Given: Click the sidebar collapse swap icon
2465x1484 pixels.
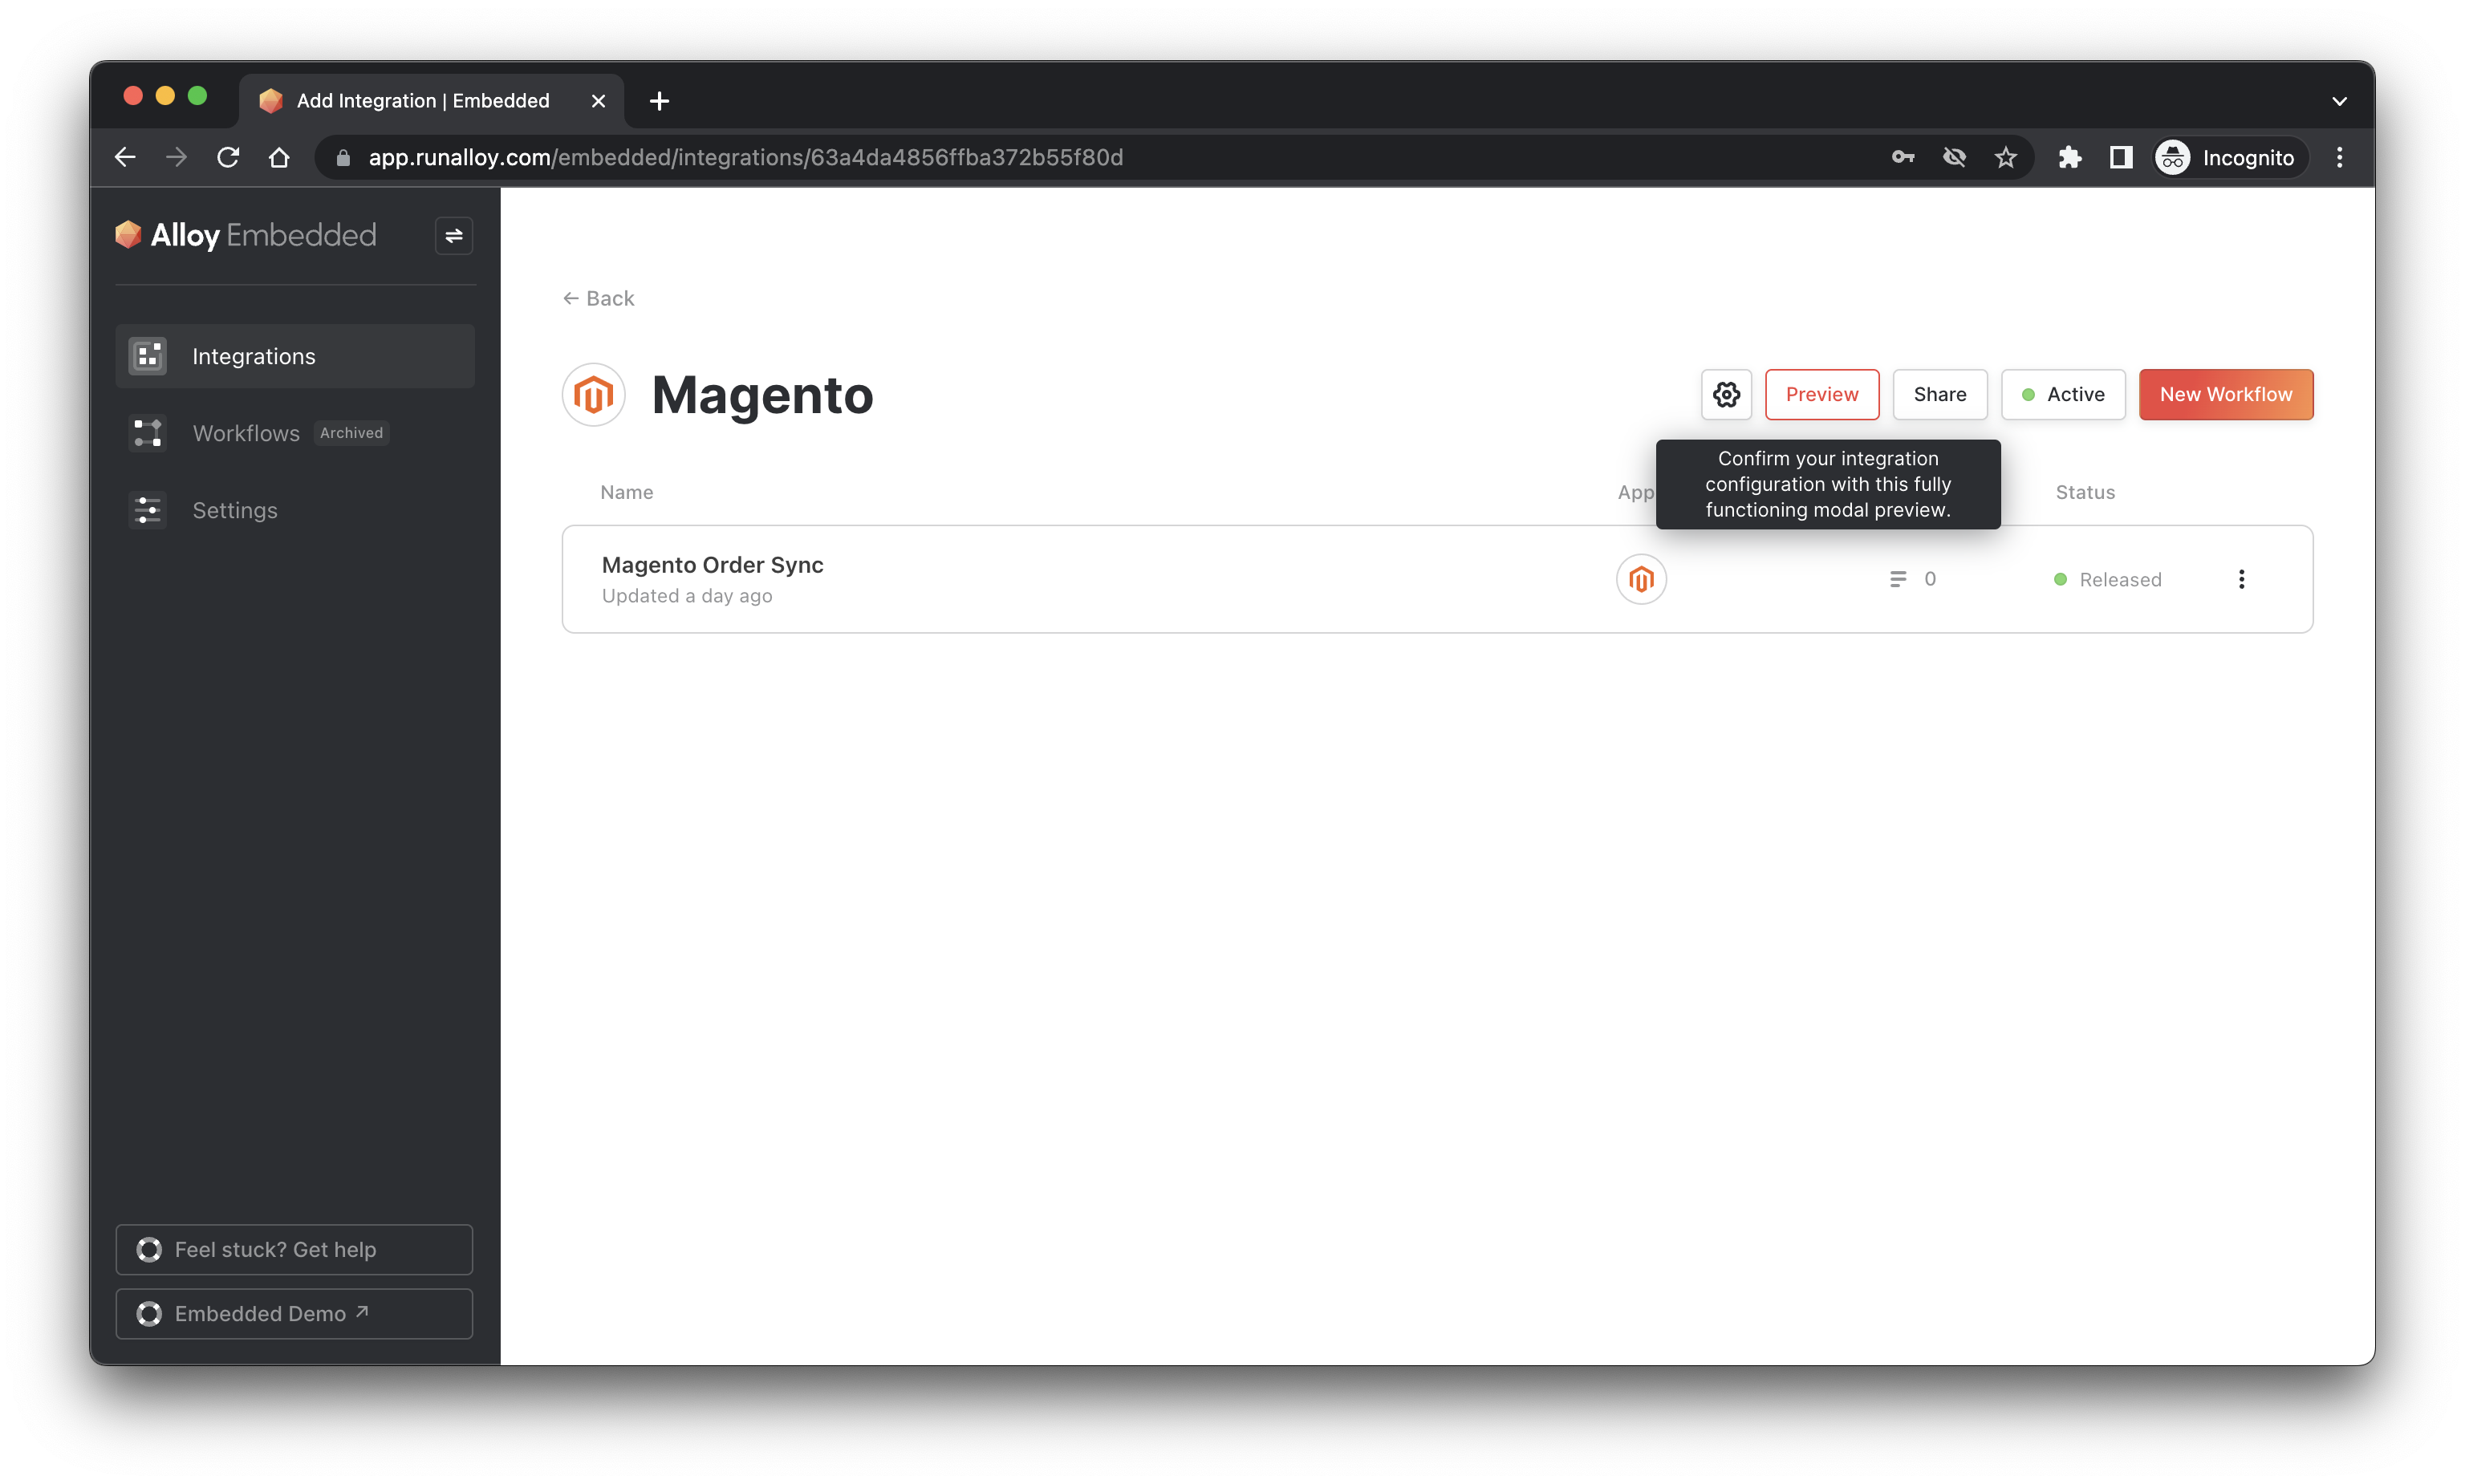Looking at the screenshot, I should (453, 236).
